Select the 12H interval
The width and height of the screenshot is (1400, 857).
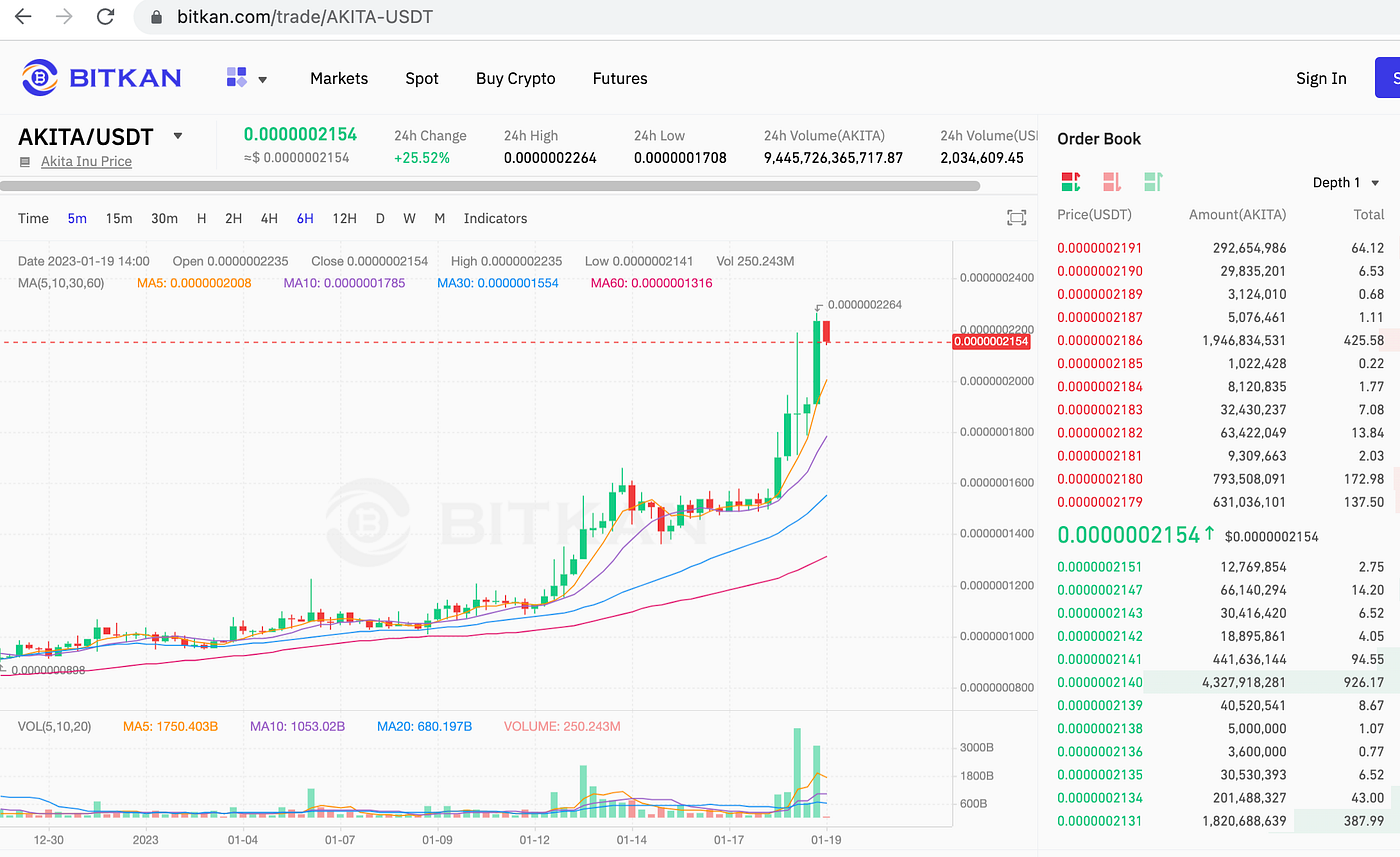click(x=345, y=218)
